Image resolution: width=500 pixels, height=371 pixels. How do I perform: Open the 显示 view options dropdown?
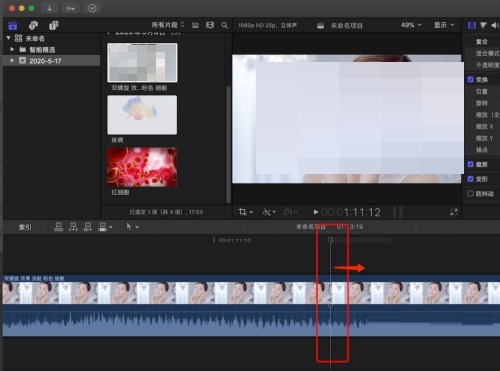pos(444,25)
